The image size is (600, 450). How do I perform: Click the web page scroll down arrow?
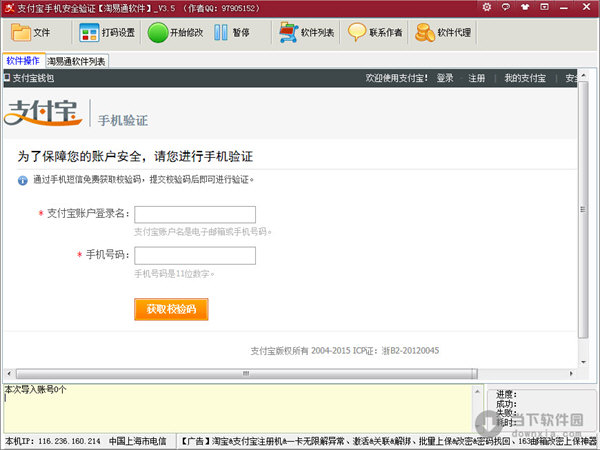tap(583, 362)
